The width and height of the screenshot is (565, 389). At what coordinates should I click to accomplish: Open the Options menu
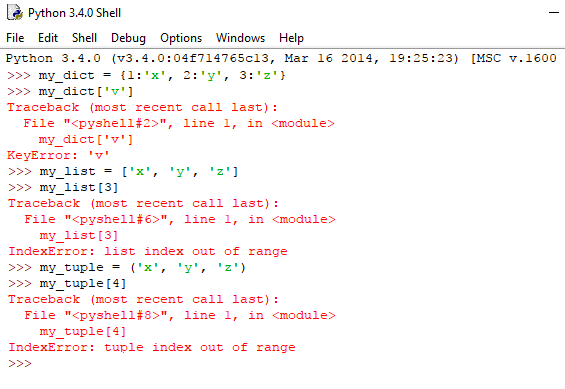pos(181,38)
